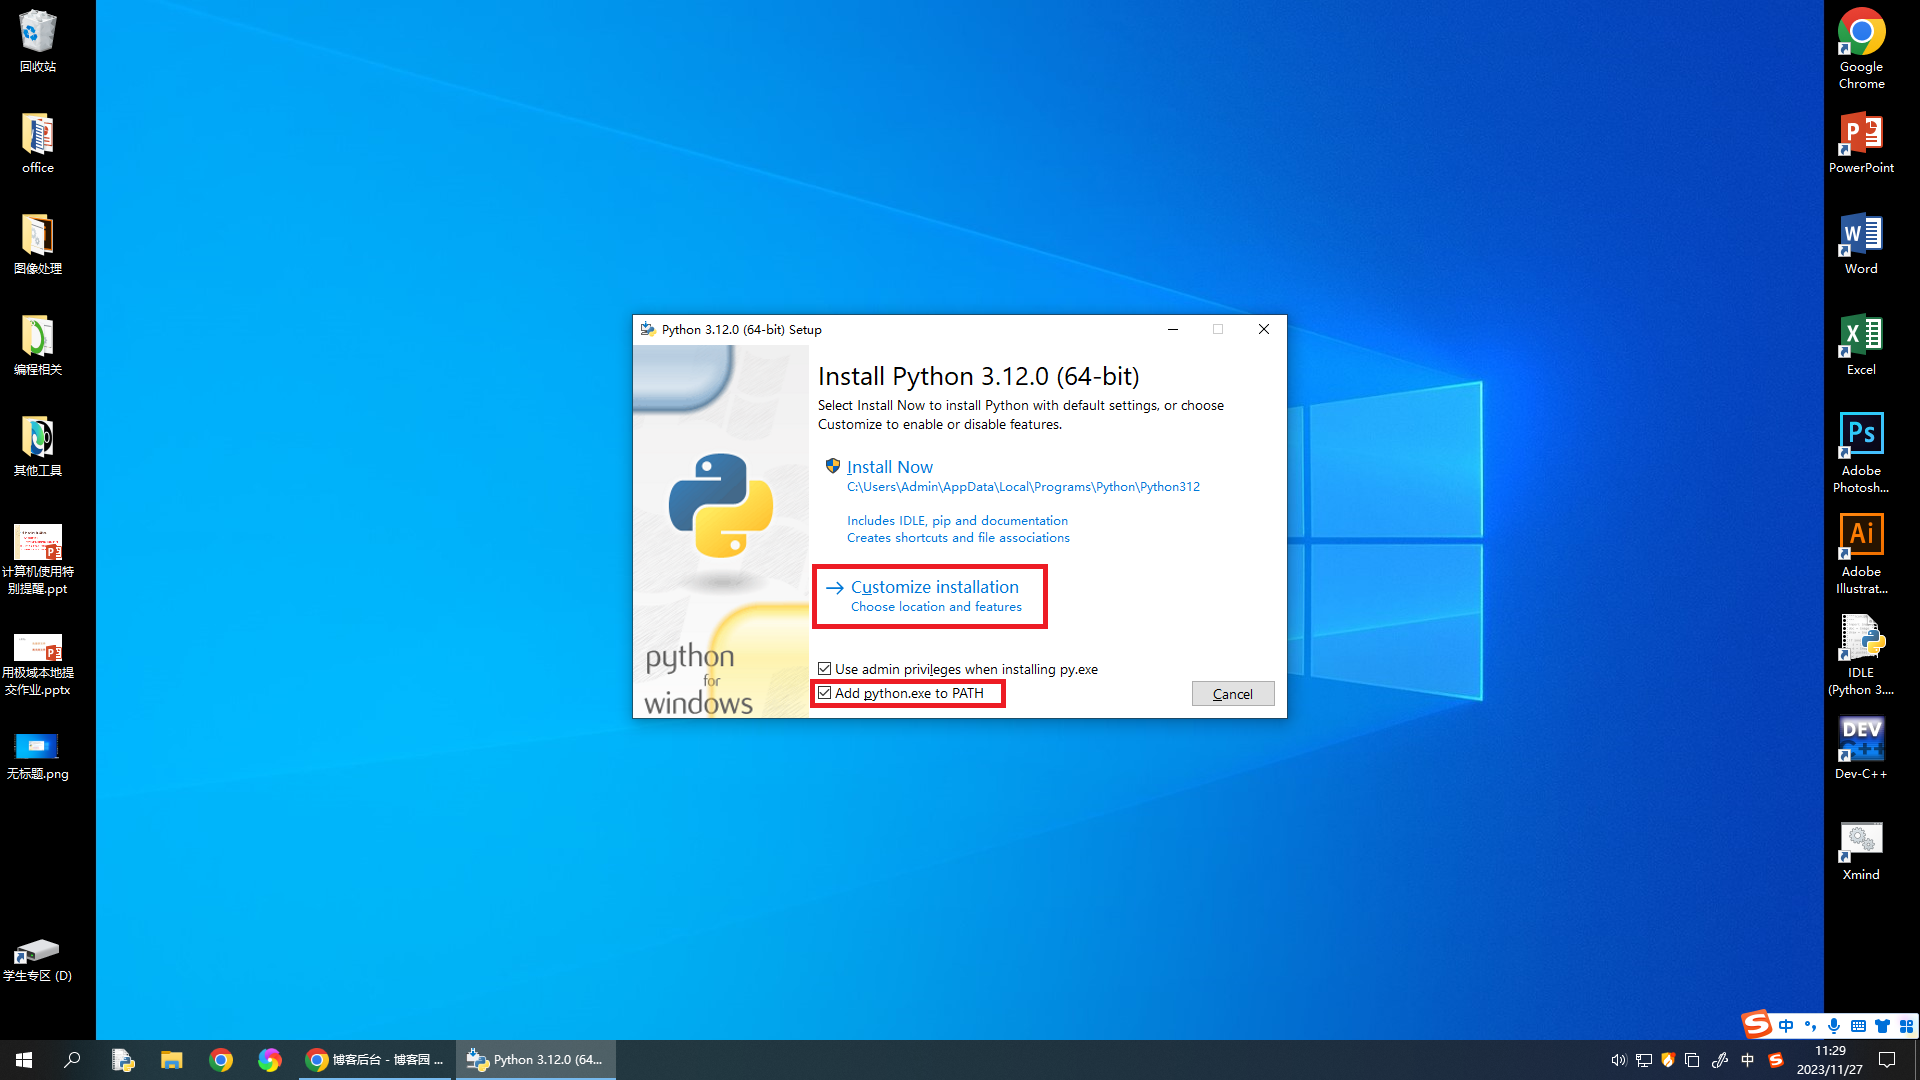1920x1080 pixels.
Task: Switch to Chrome blog taskbar window
Action: (375, 1060)
